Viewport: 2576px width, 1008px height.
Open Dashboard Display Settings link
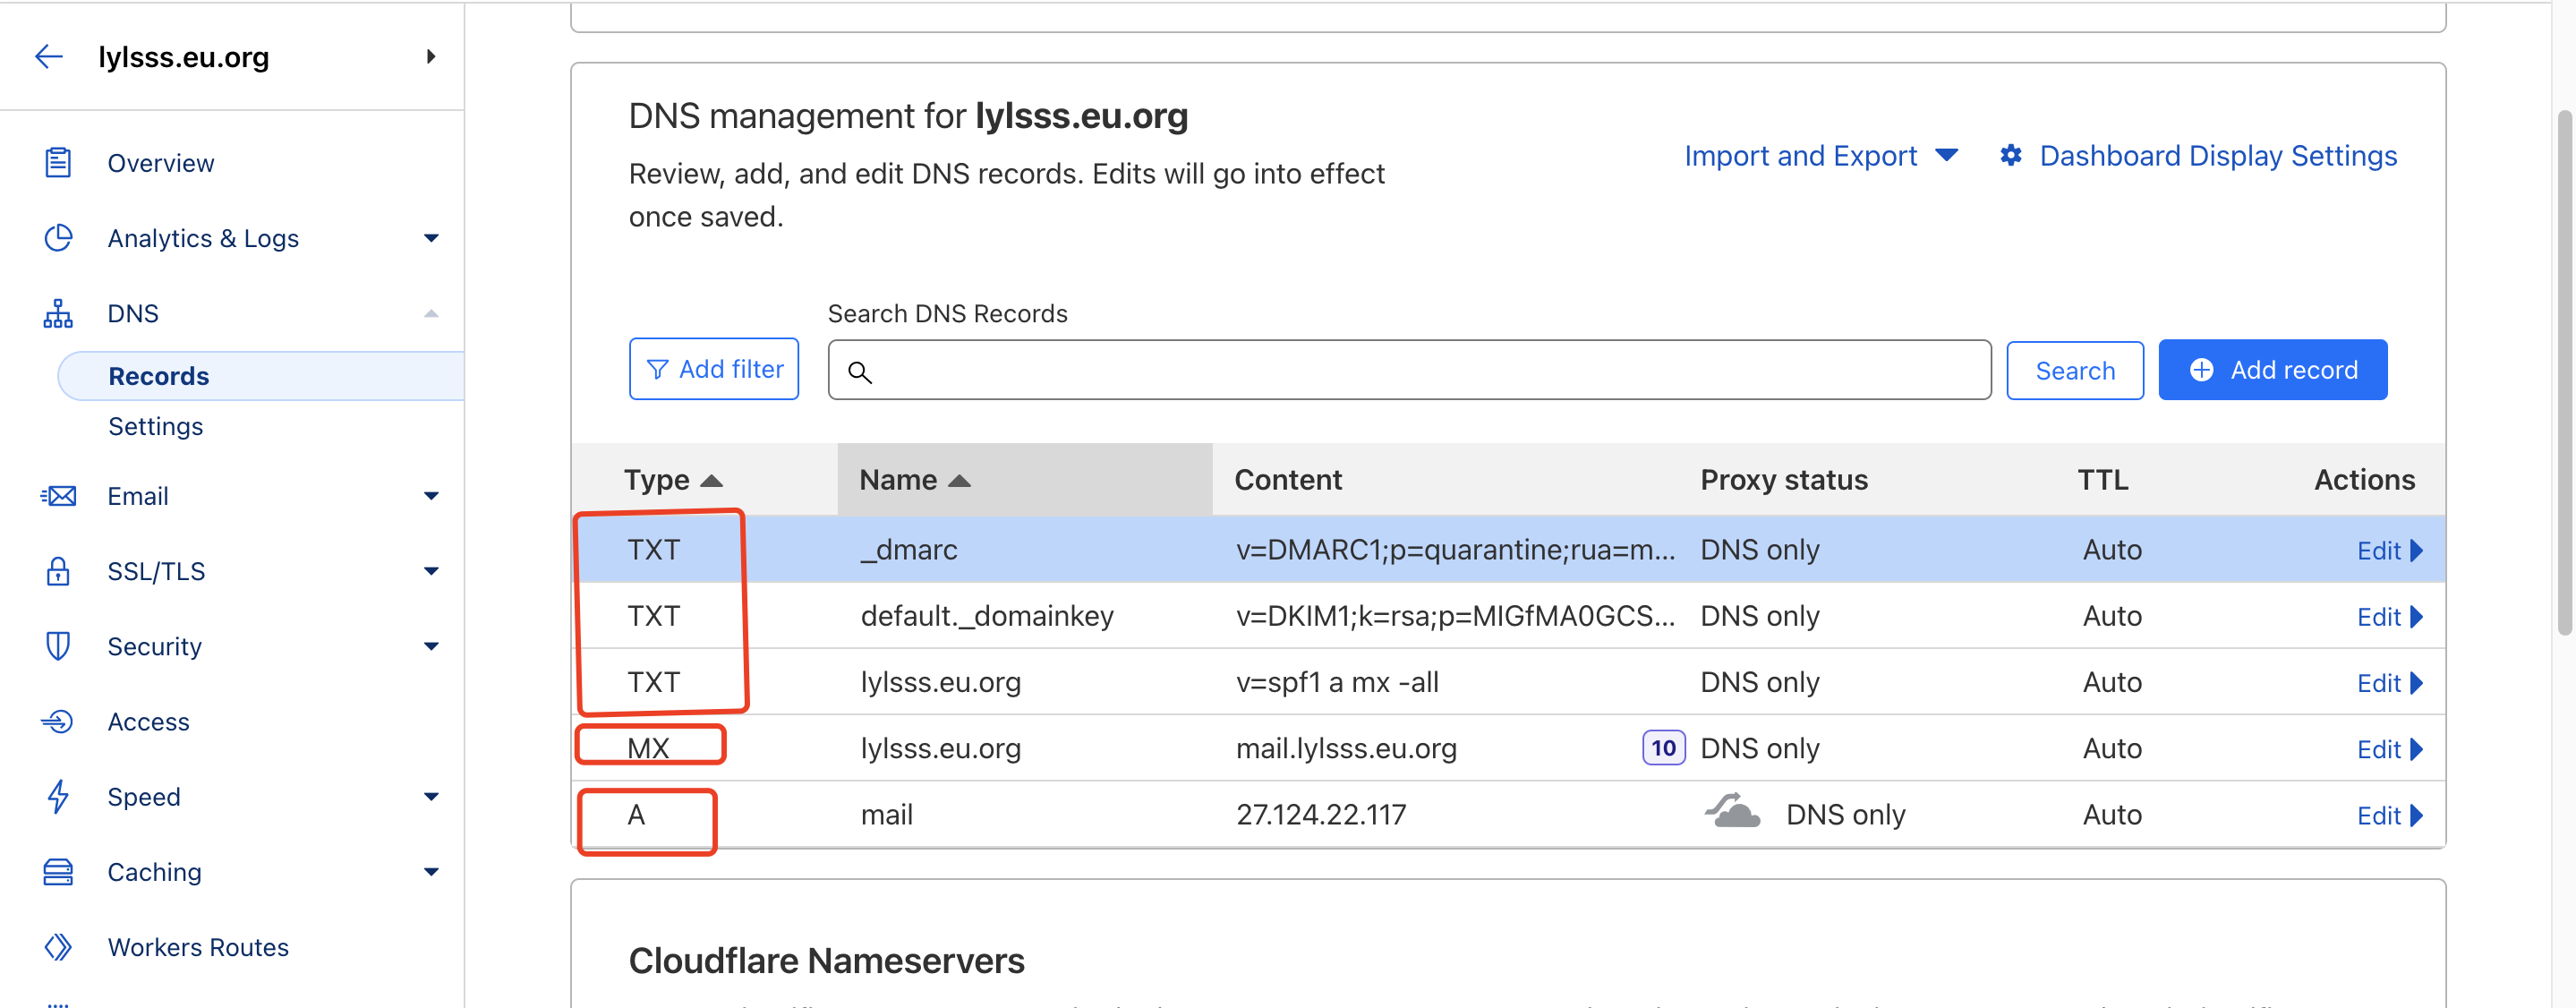(x=2218, y=156)
